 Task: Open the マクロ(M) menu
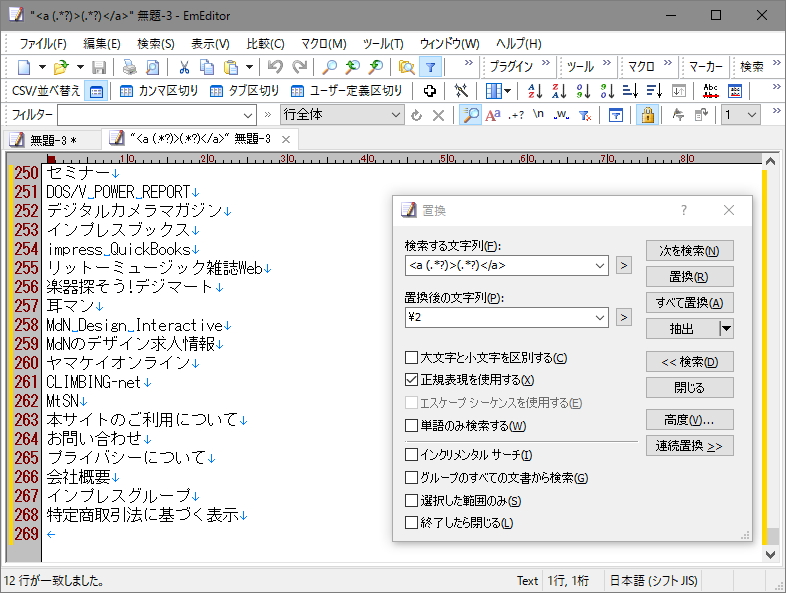[323, 44]
